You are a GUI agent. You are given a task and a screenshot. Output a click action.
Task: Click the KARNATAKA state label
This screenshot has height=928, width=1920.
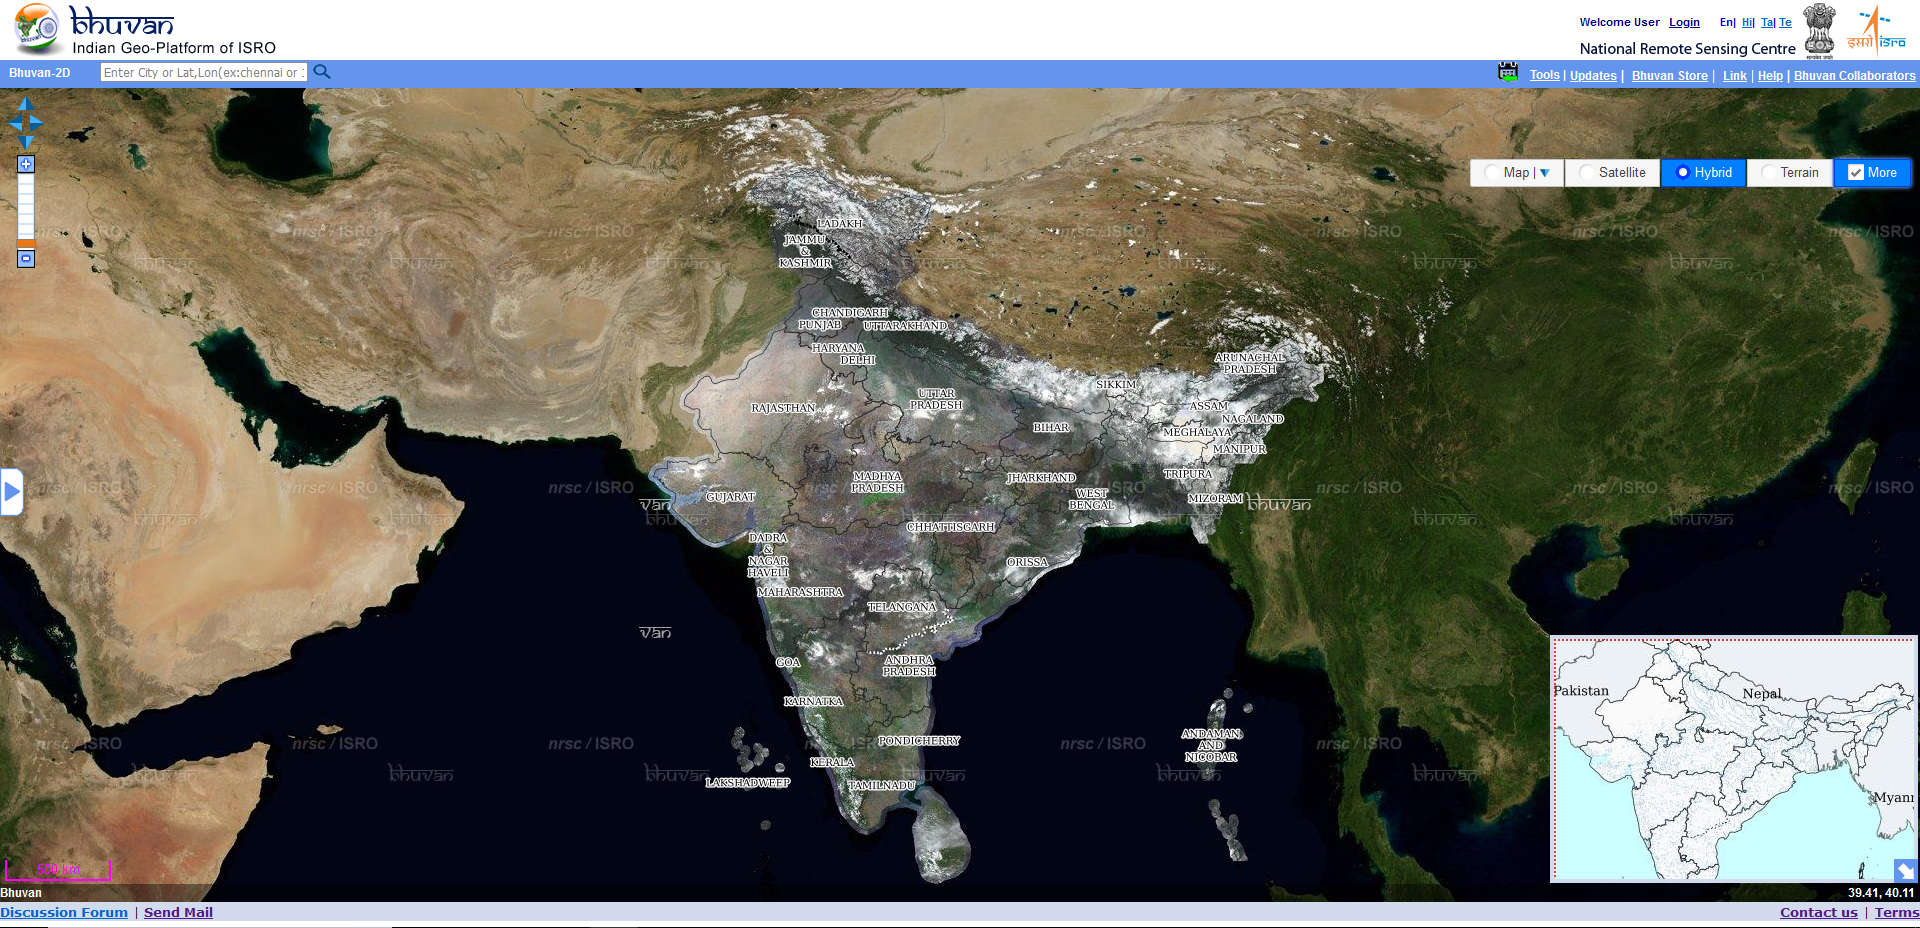click(x=814, y=701)
